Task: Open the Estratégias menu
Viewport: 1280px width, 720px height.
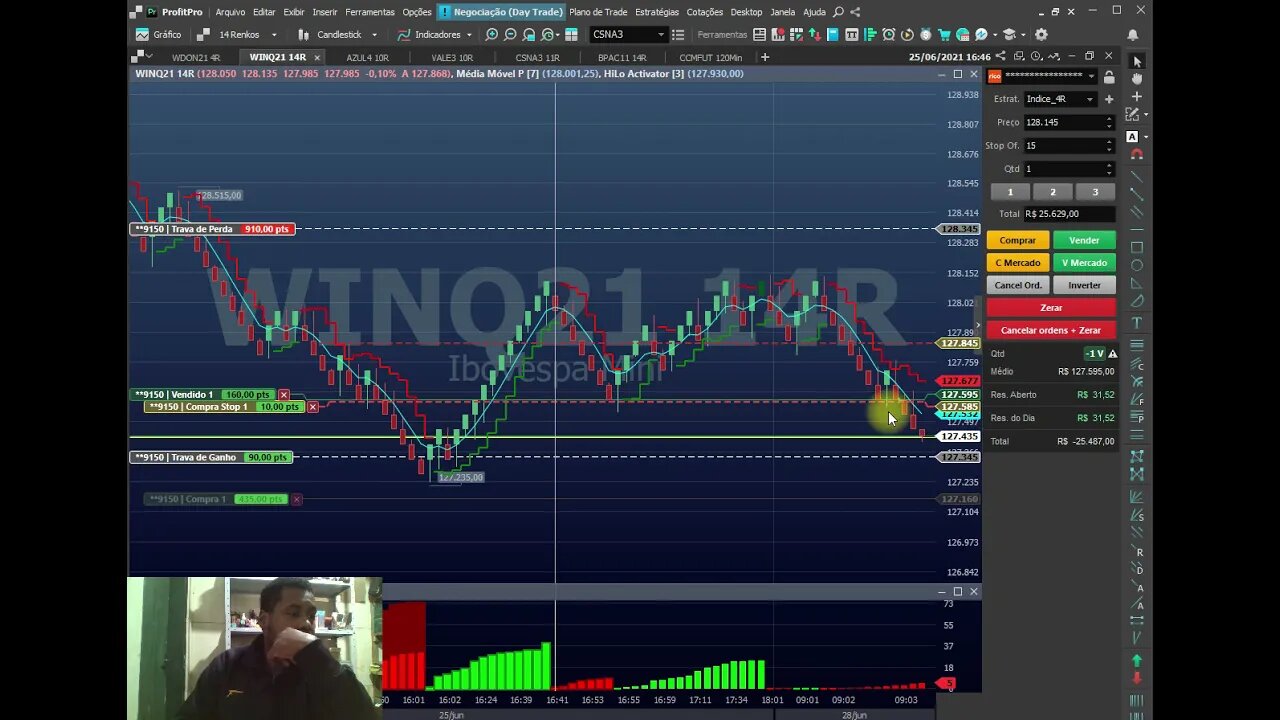Action: 657,12
